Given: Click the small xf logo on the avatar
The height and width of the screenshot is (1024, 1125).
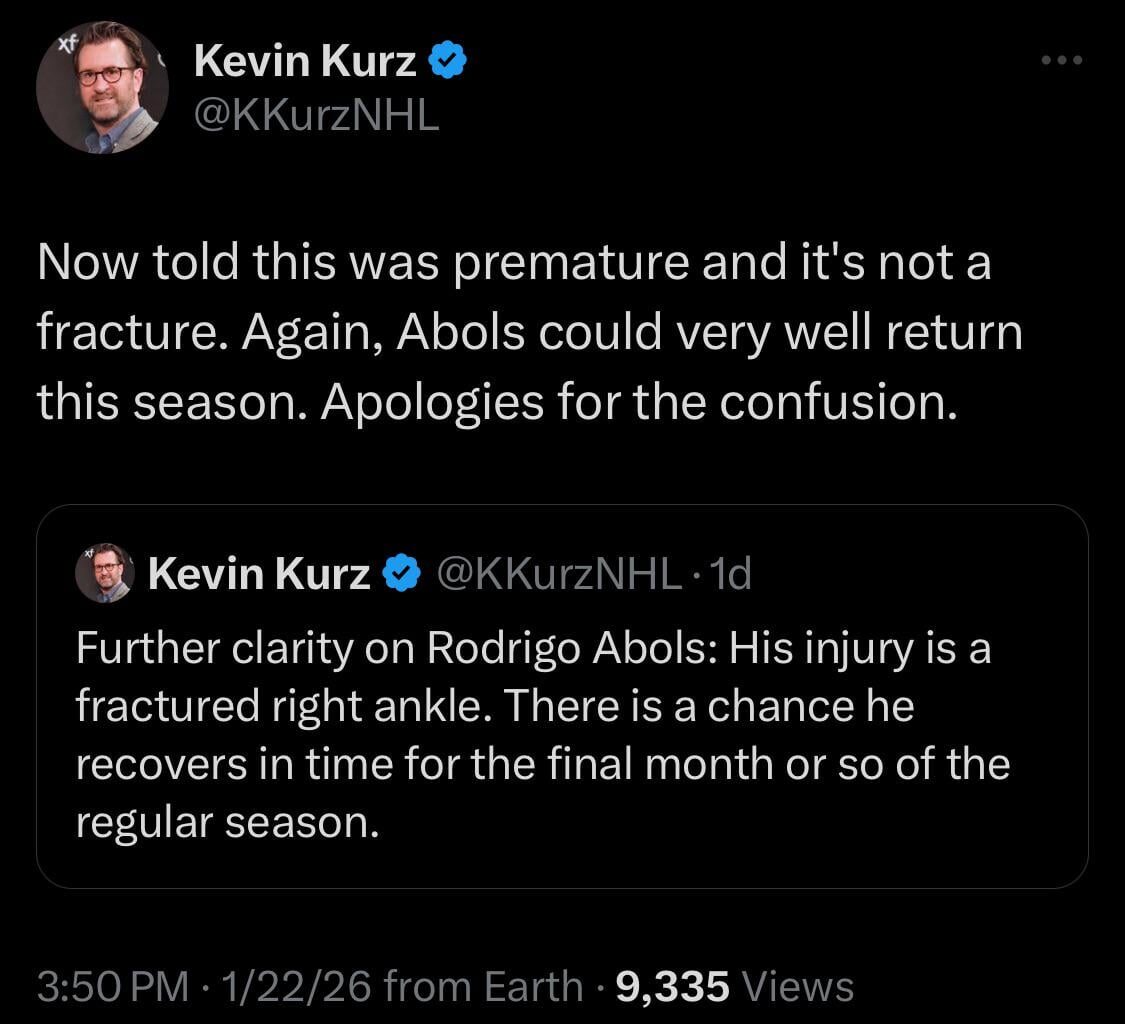Looking at the screenshot, I should (x=66, y=43).
